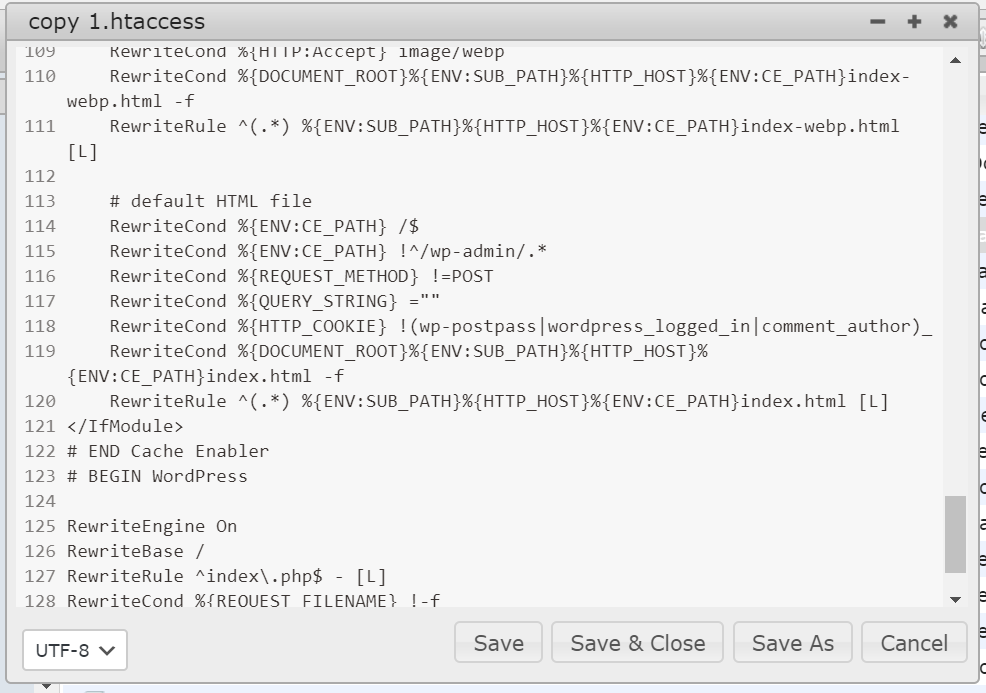Screen dimensions: 986x693
Task: Click Save & Close
Action: point(637,643)
